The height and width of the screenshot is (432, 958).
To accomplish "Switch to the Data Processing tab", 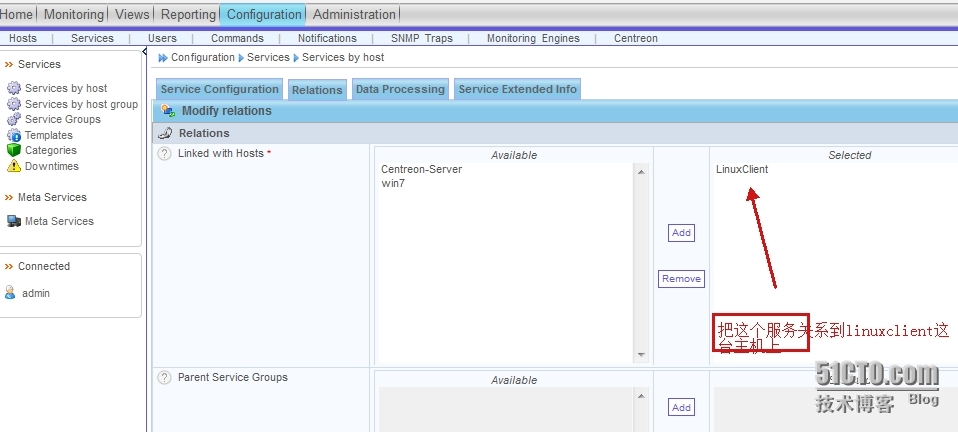I will coord(400,89).
